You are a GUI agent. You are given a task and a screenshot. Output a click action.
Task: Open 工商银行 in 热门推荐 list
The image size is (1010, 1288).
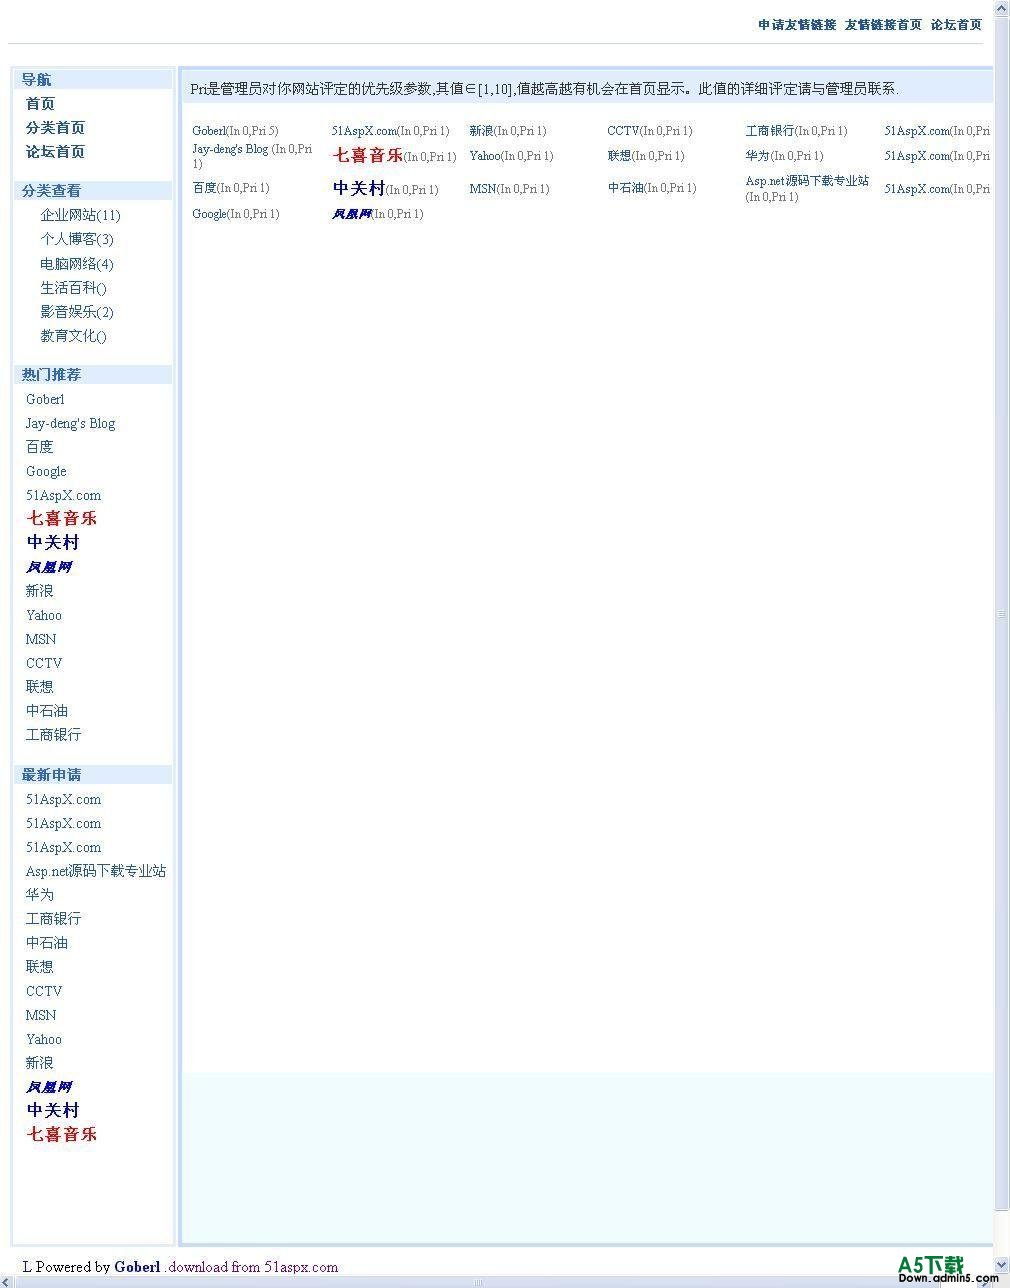(53, 735)
